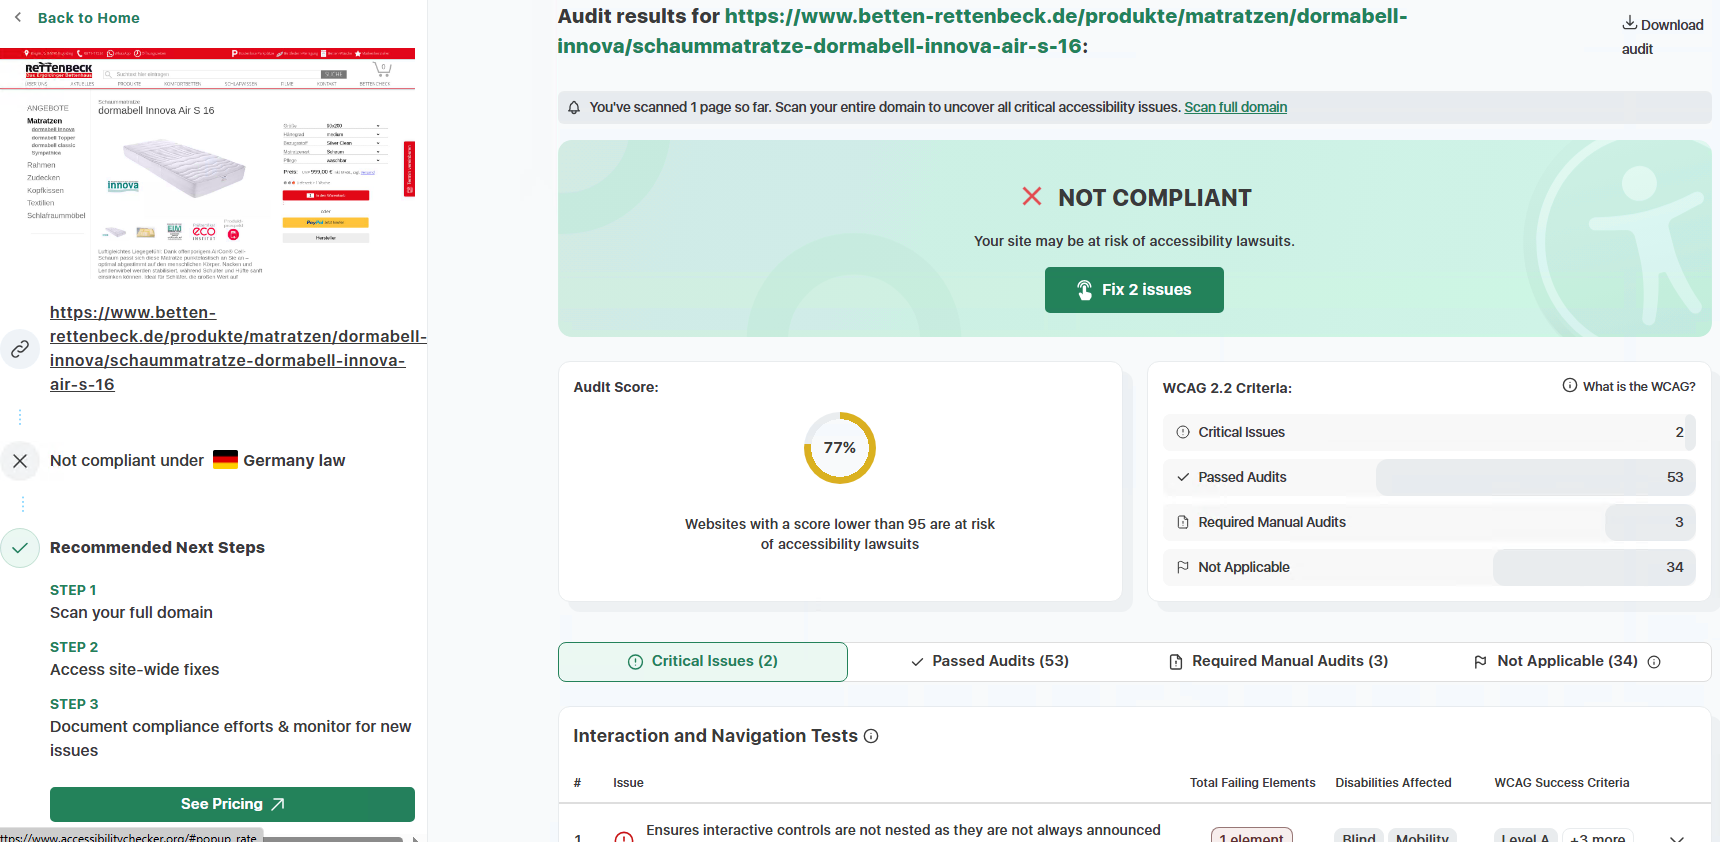
Task: Click the back arrow icon beside Back to Home
Action: pyautogui.click(x=18, y=17)
